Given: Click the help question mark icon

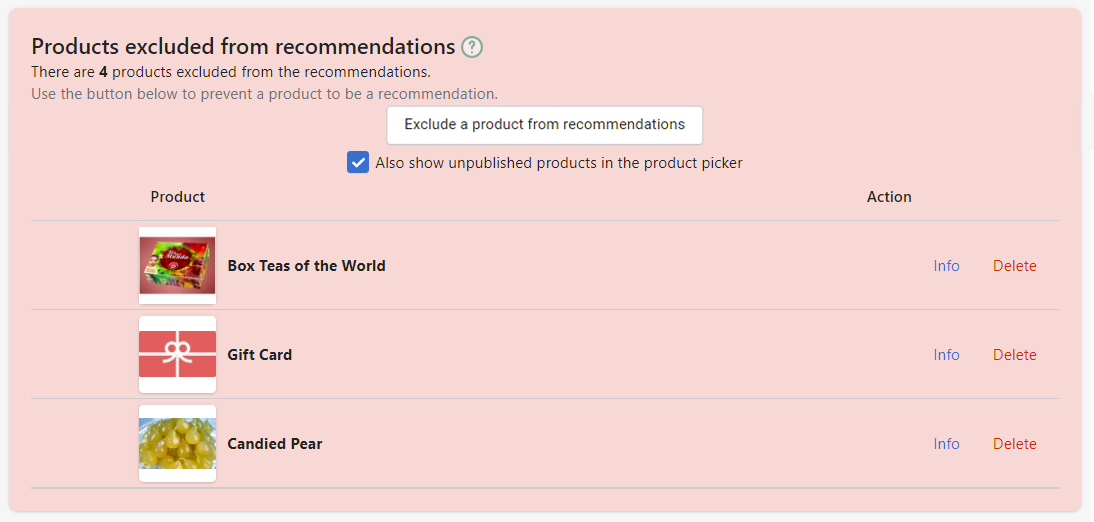Looking at the screenshot, I should pos(472,47).
